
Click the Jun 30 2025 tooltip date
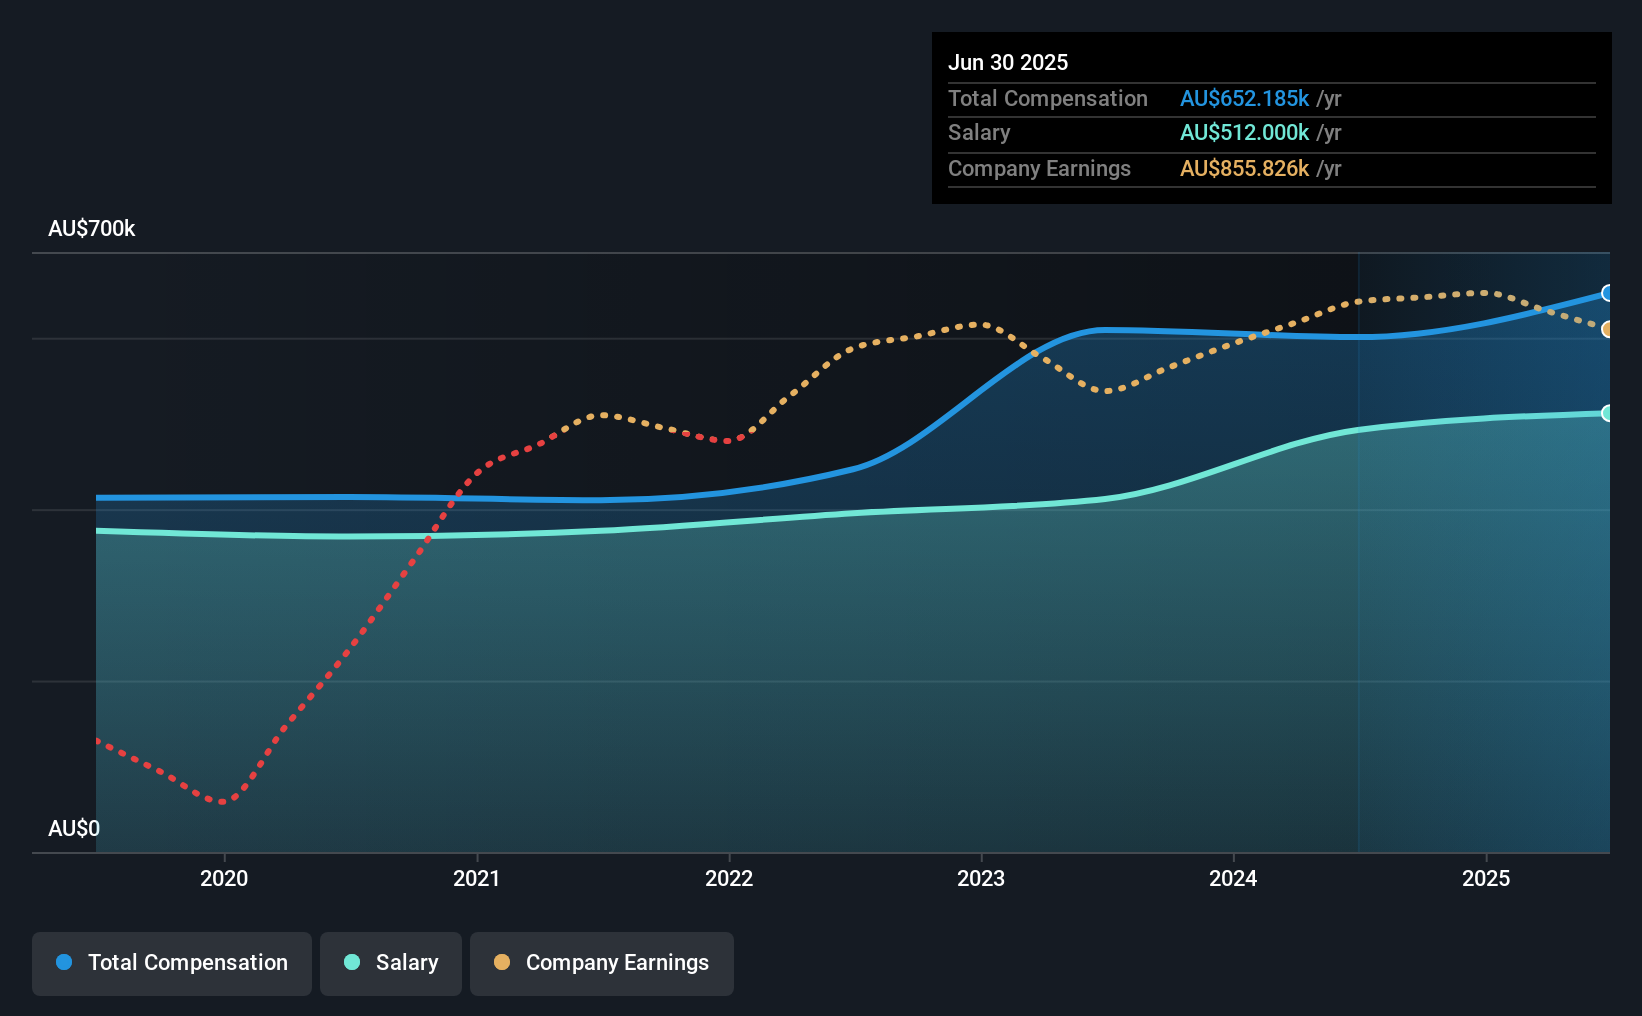[1008, 63]
